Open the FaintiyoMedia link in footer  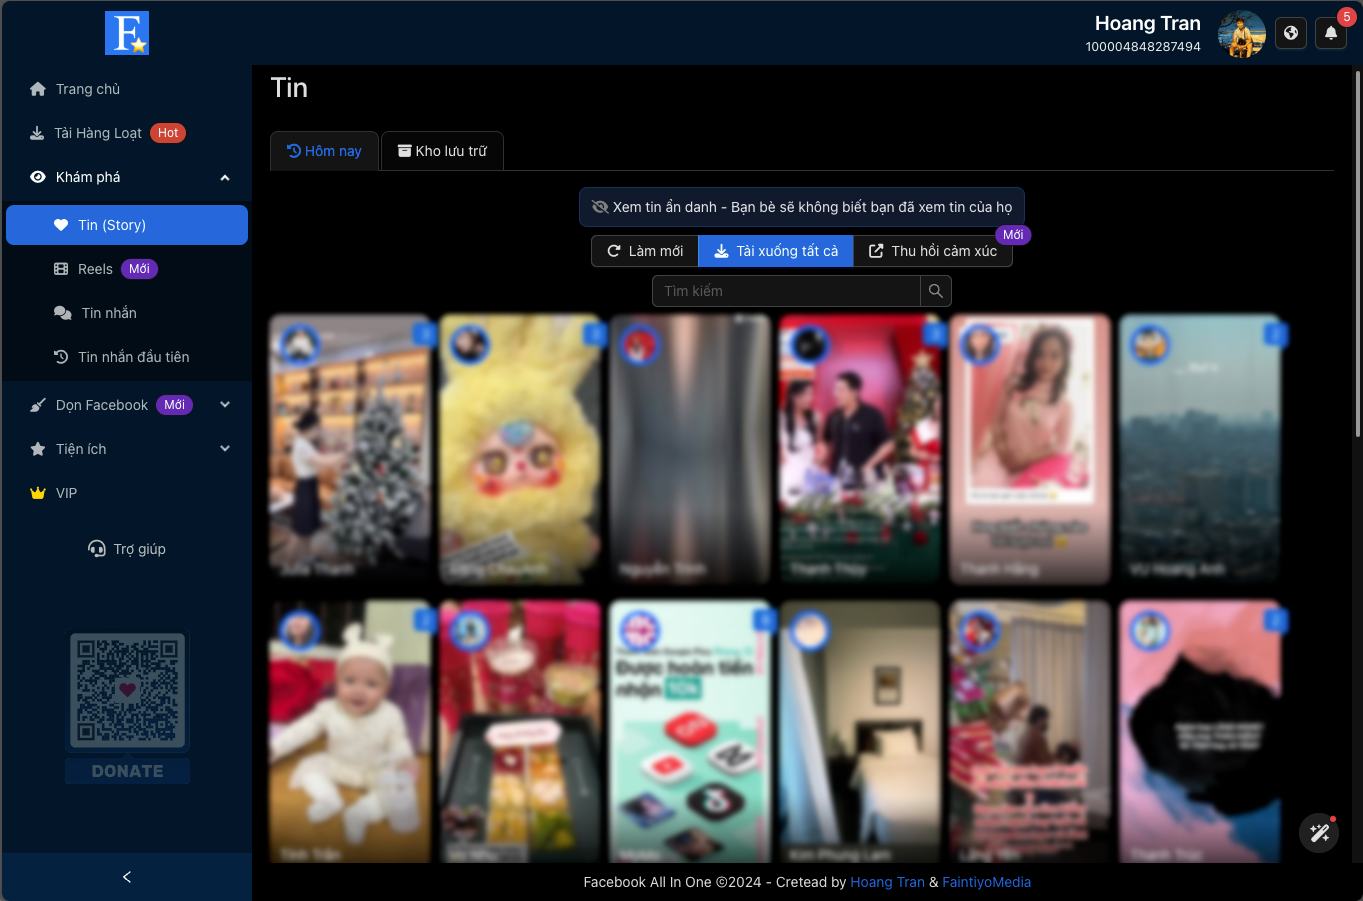click(986, 882)
